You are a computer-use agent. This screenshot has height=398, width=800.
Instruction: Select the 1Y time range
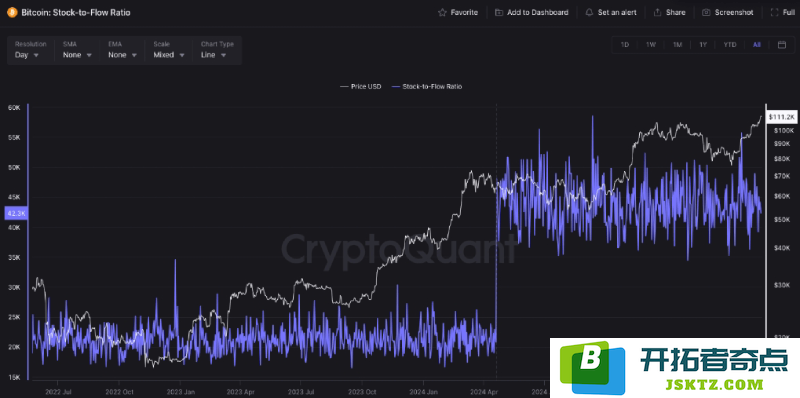[x=703, y=45]
